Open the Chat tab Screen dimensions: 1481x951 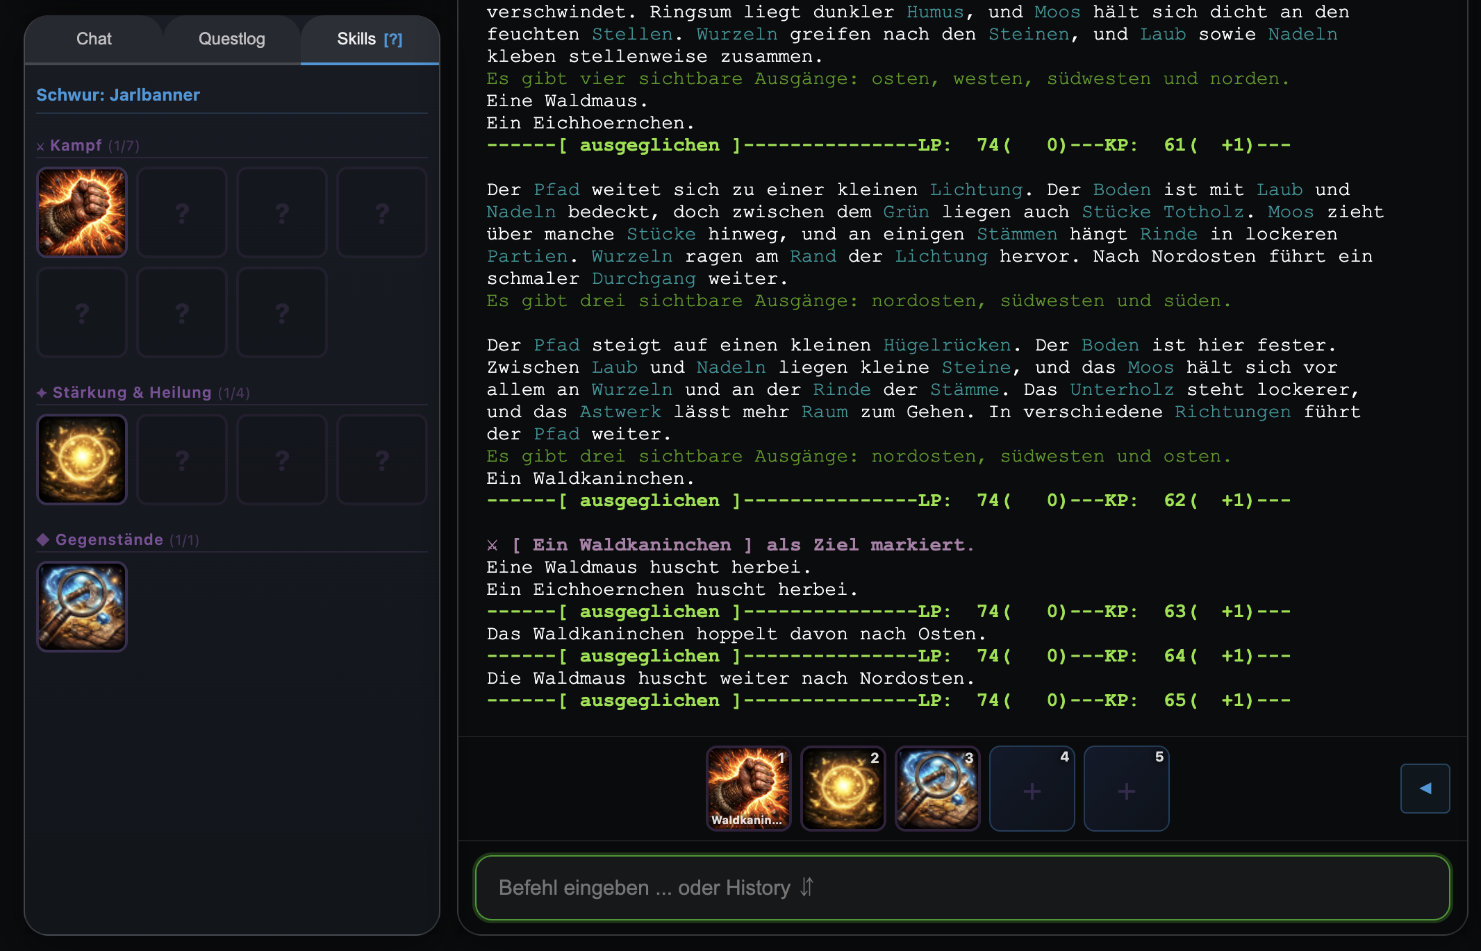(x=94, y=39)
